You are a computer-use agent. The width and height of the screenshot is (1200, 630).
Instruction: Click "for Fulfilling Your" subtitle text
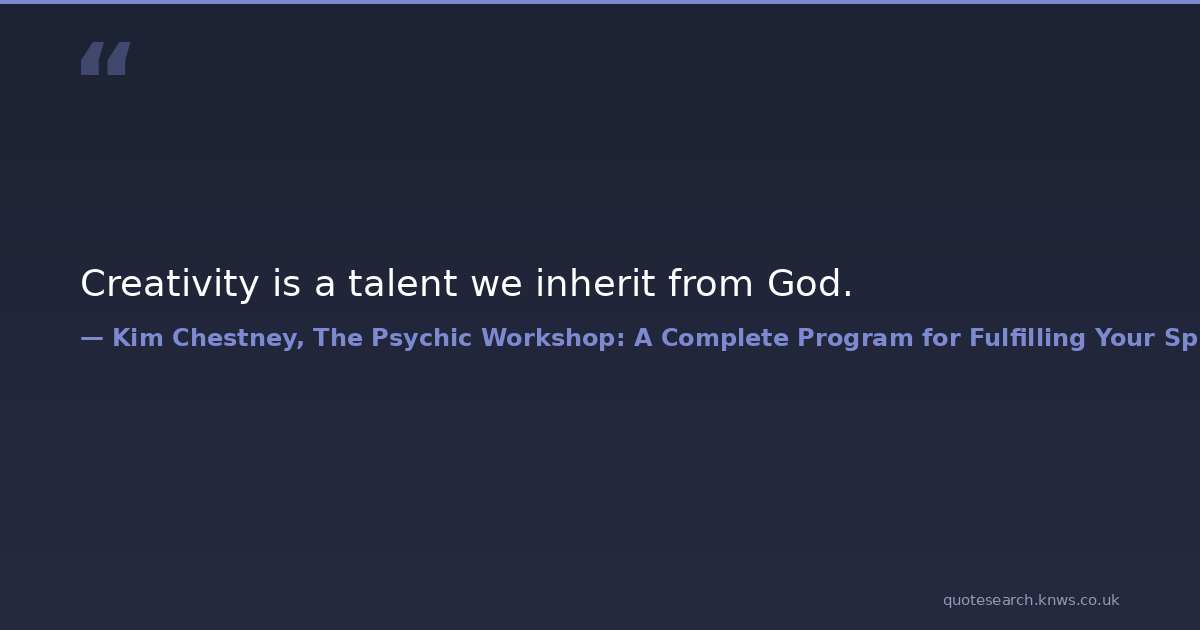[1038, 338]
